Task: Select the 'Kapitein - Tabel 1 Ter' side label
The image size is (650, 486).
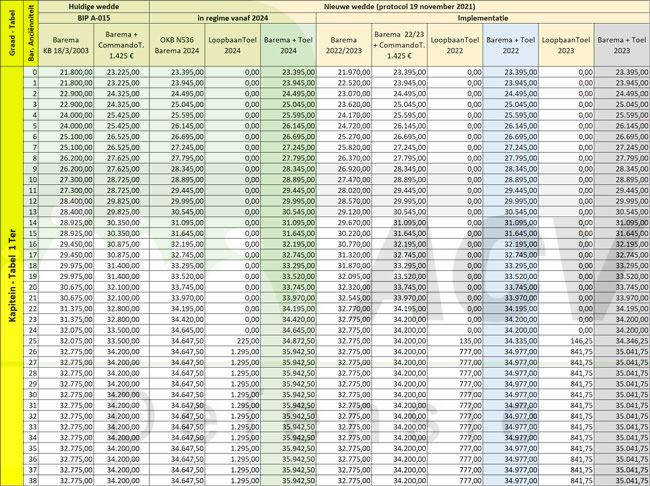Action: pyautogui.click(x=12, y=276)
